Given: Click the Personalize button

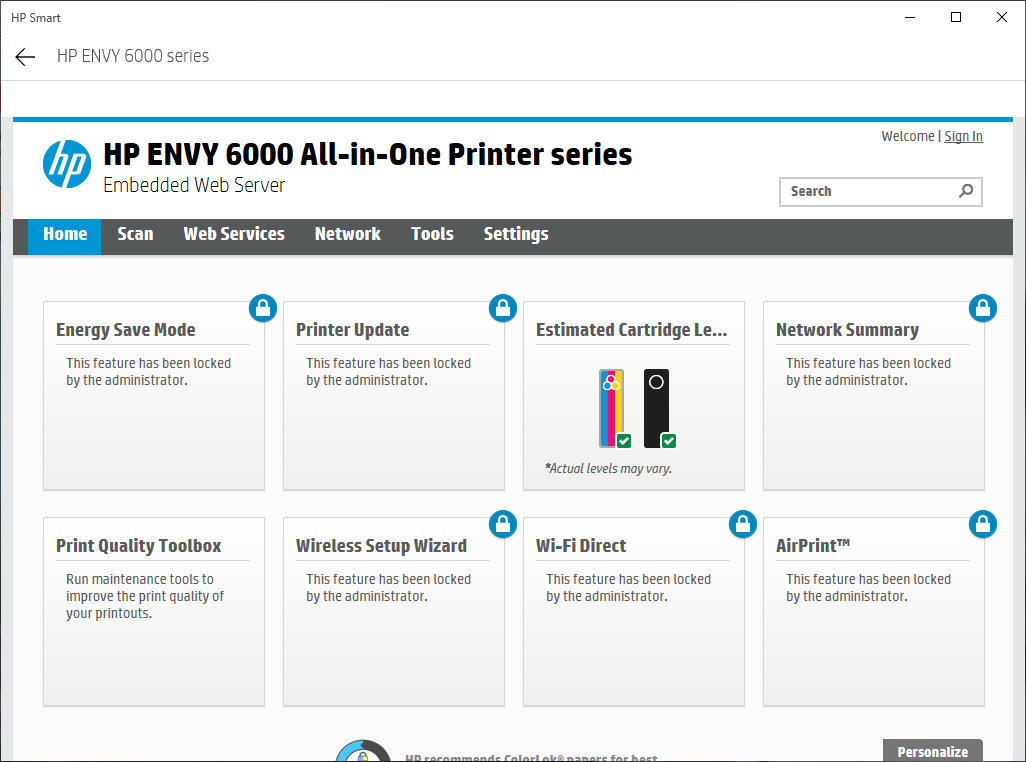Looking at the screenshot, I should coord(932,752).
